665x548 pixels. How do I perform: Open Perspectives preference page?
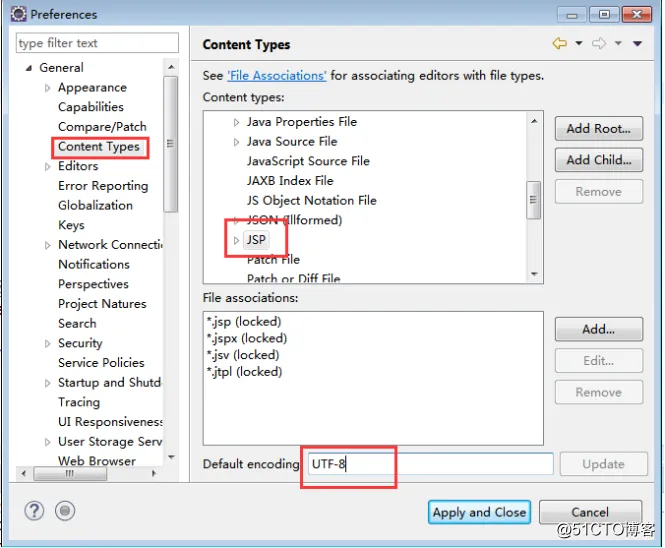(93, 284)
